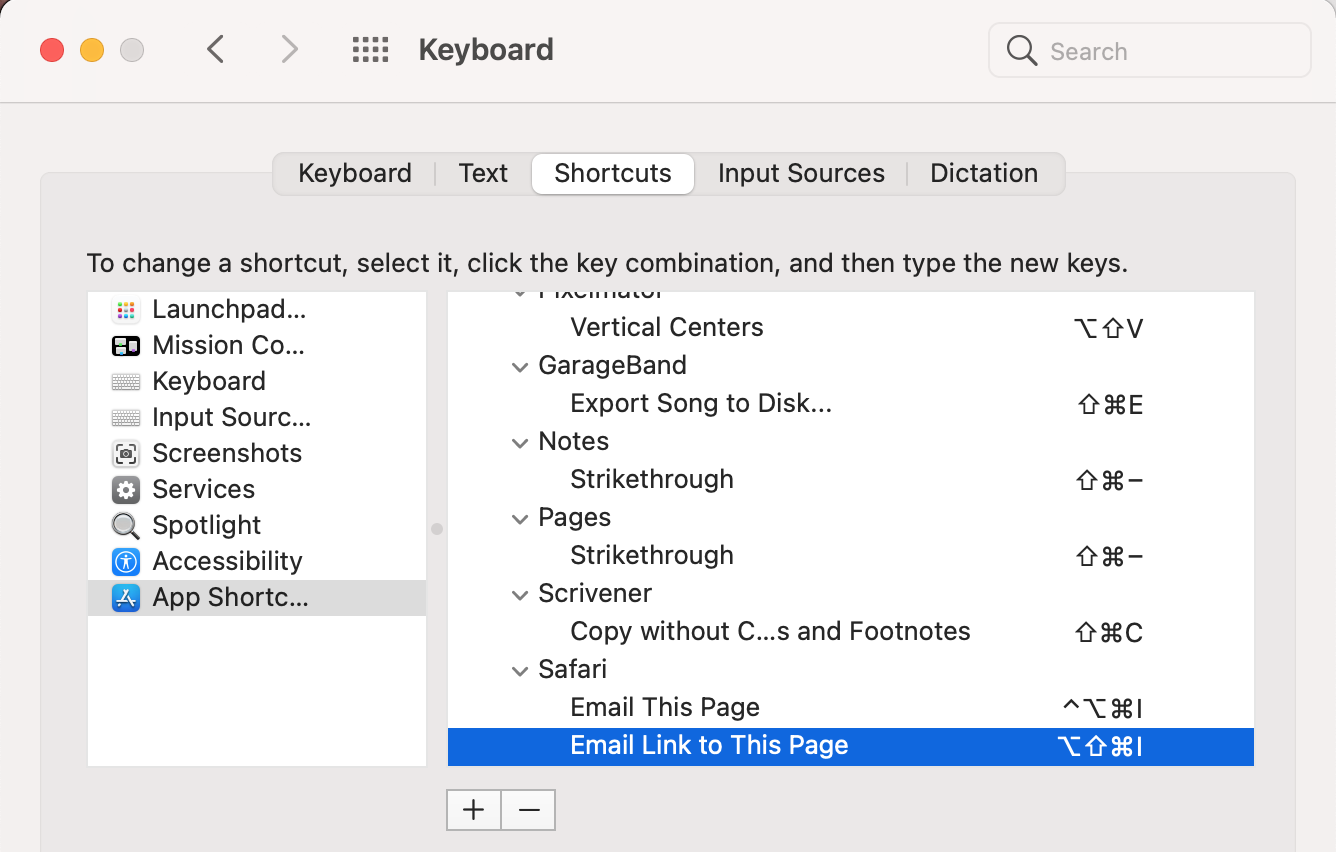
Task: Click the Screenshots camera icon
Action: 126,454
